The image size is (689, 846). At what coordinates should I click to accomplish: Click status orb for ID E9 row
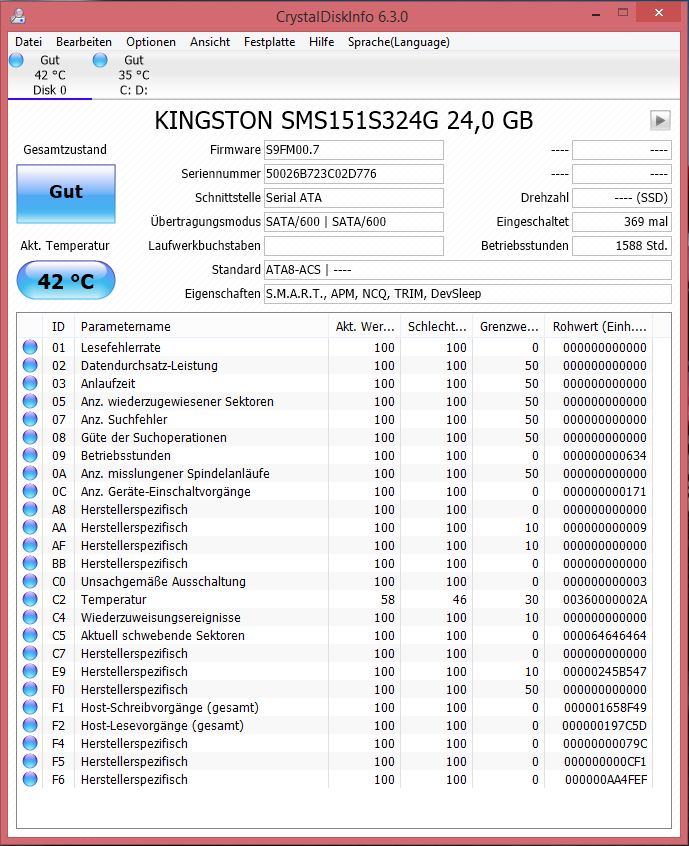(x=30, y=671)
